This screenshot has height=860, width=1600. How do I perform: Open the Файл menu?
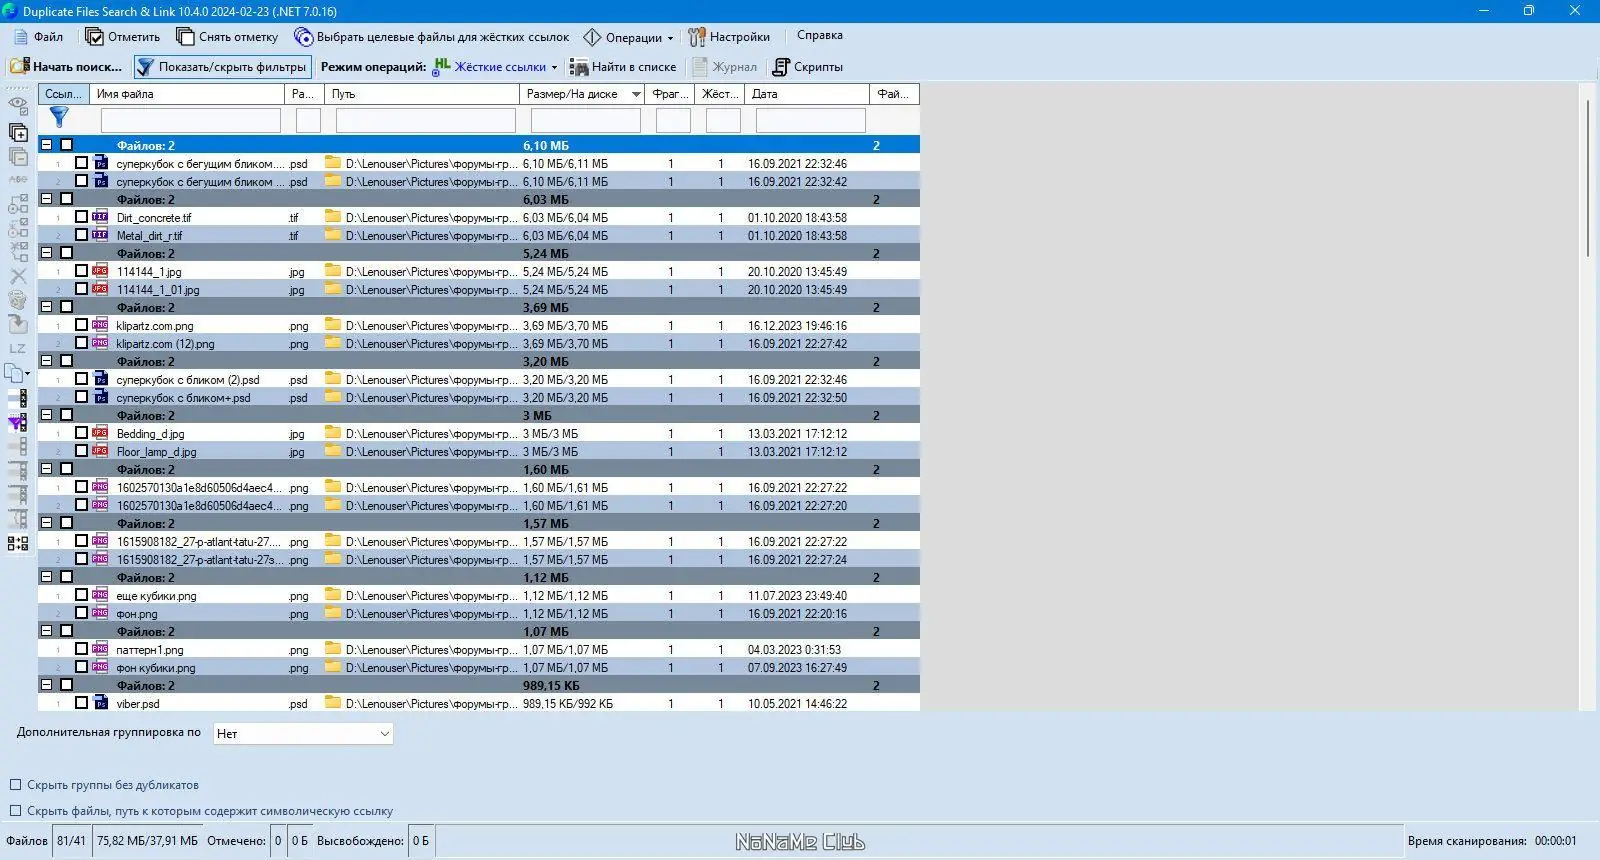pos(38,37)
